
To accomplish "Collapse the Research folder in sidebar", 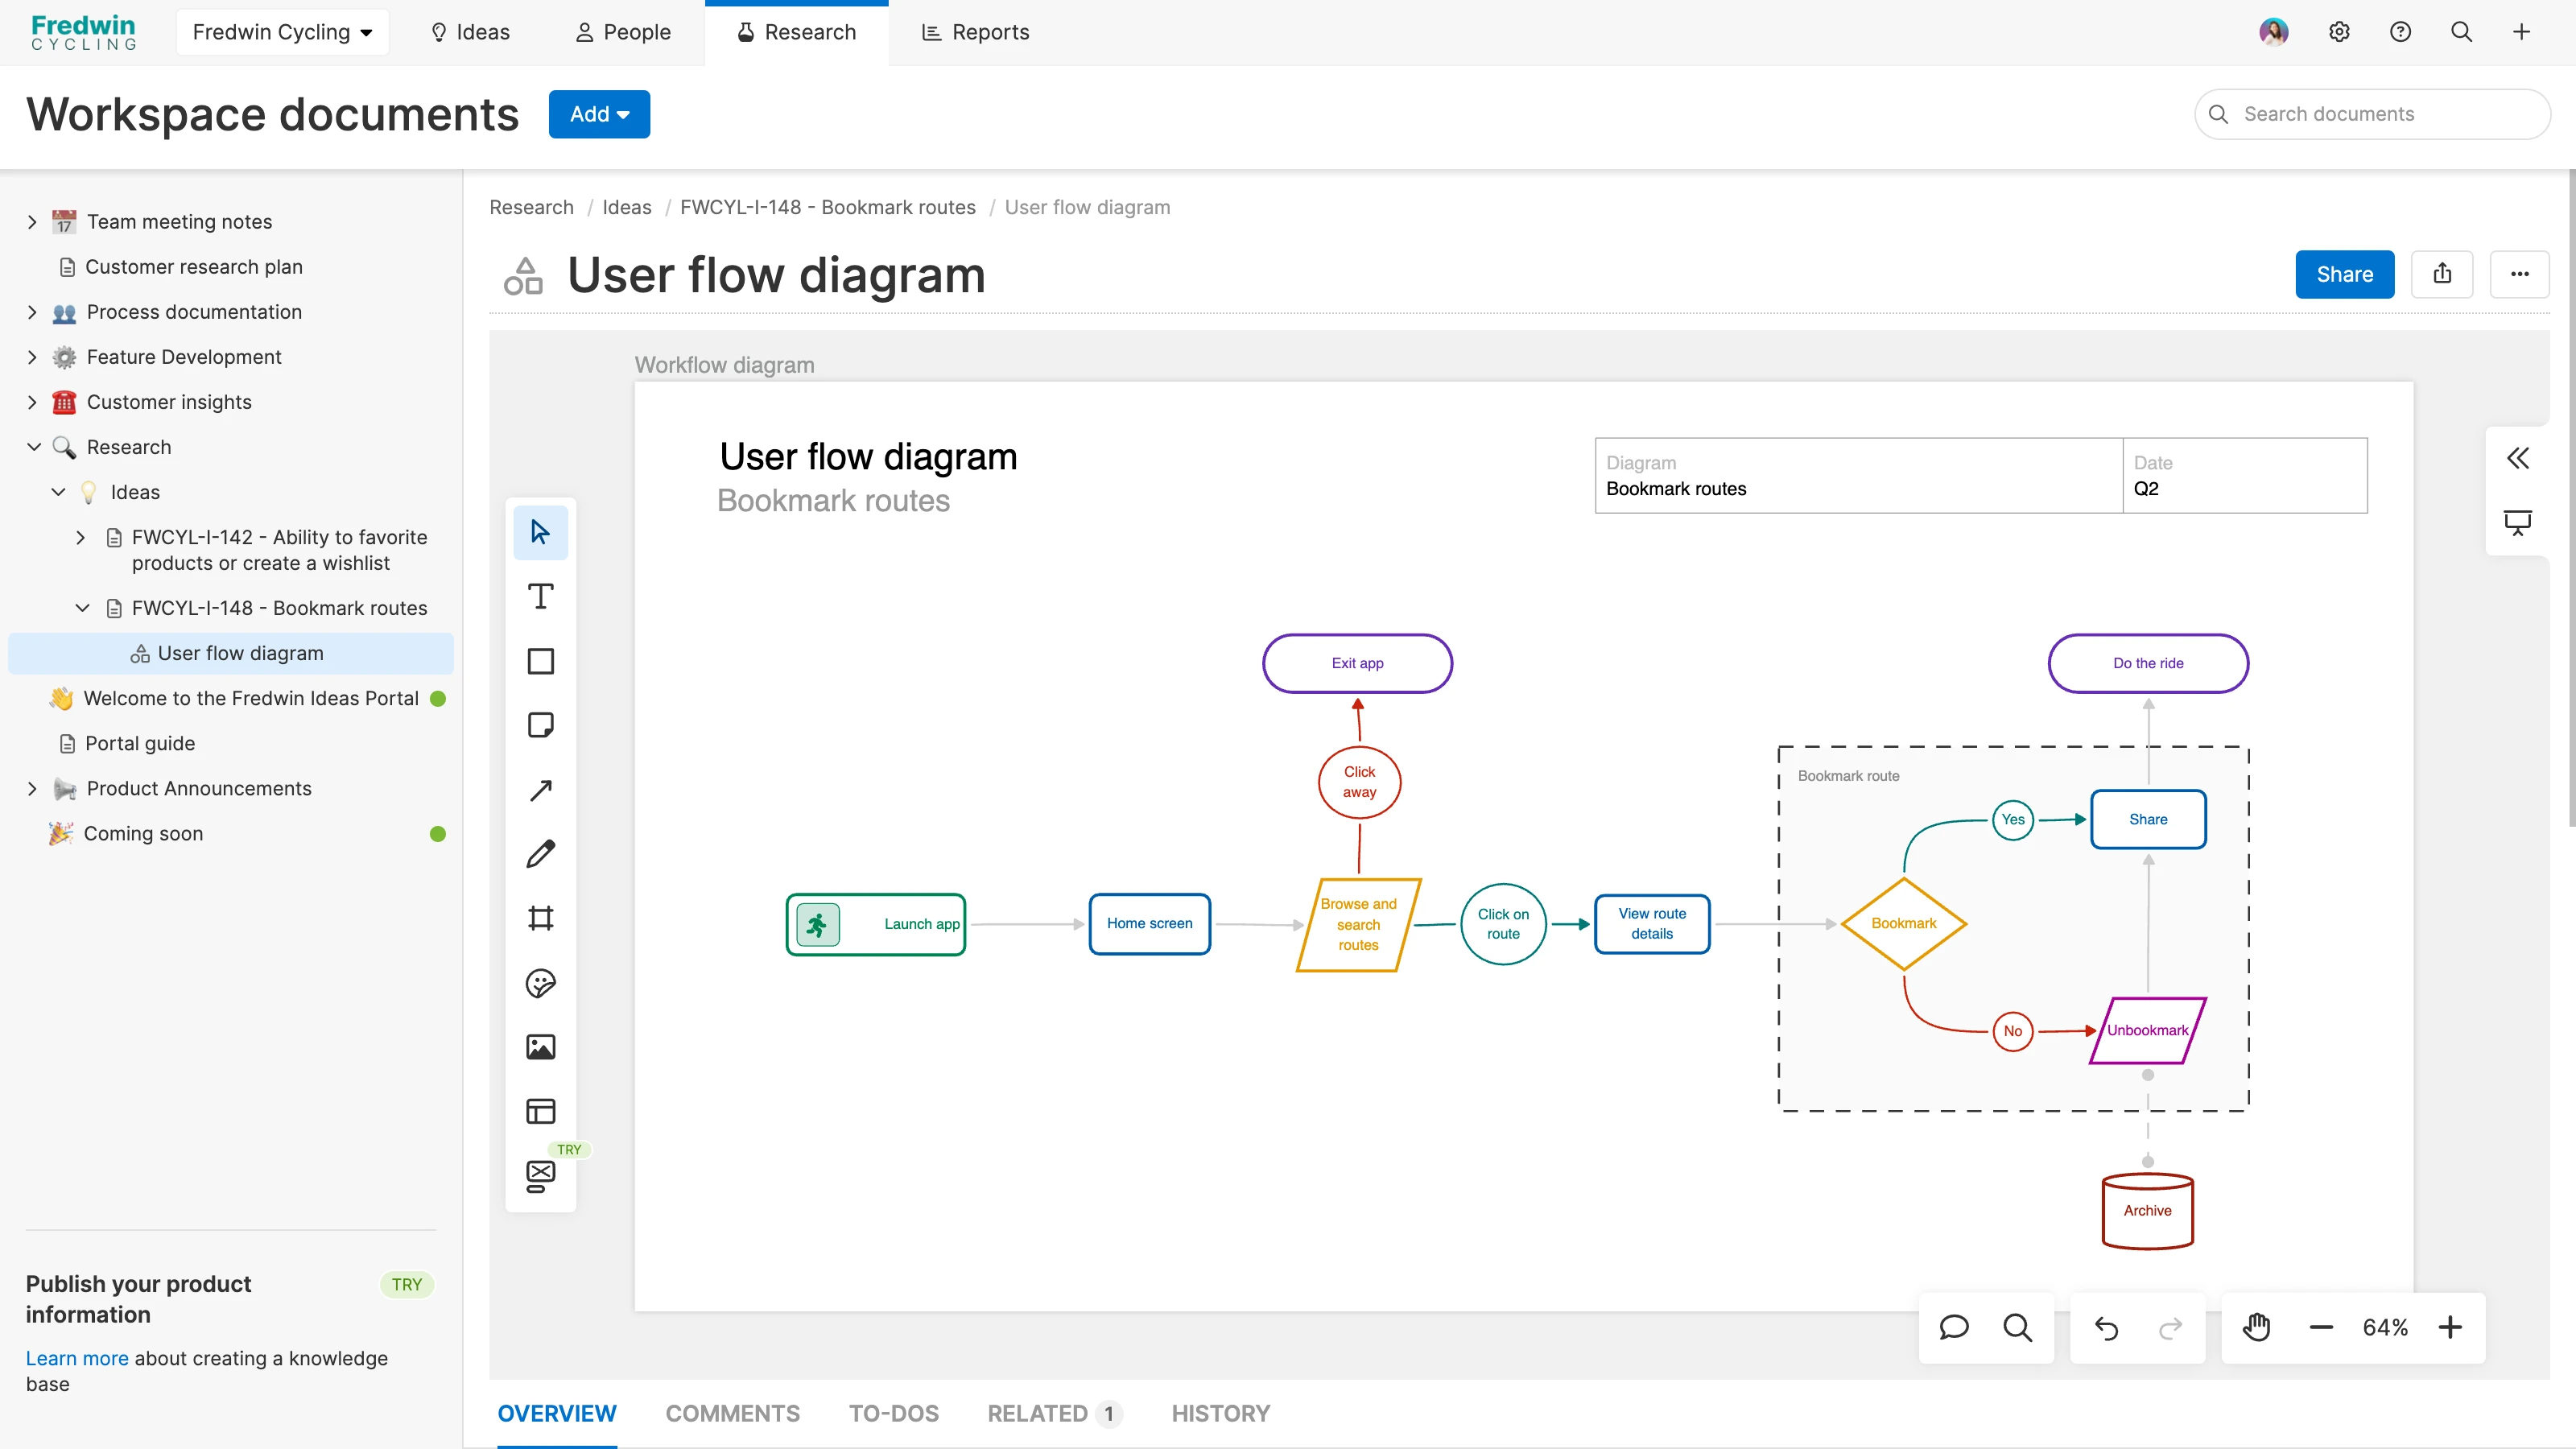I will [34, 447].
